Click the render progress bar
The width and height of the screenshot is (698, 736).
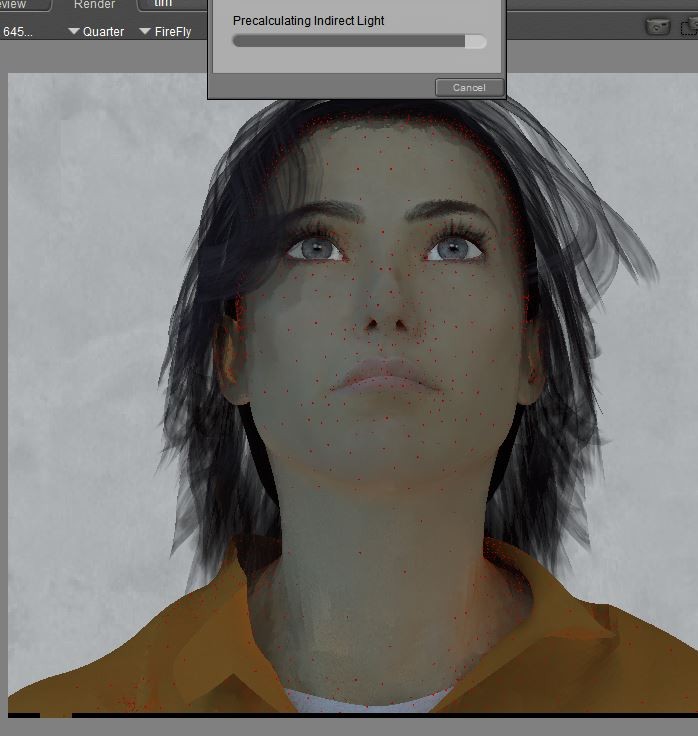click(358, 42)
